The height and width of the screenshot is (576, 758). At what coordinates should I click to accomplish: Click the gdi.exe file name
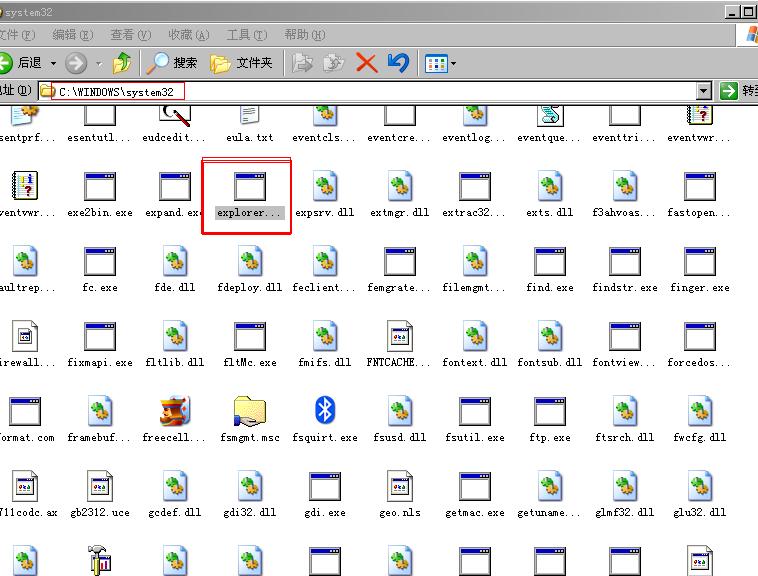[x=325, y=512]
